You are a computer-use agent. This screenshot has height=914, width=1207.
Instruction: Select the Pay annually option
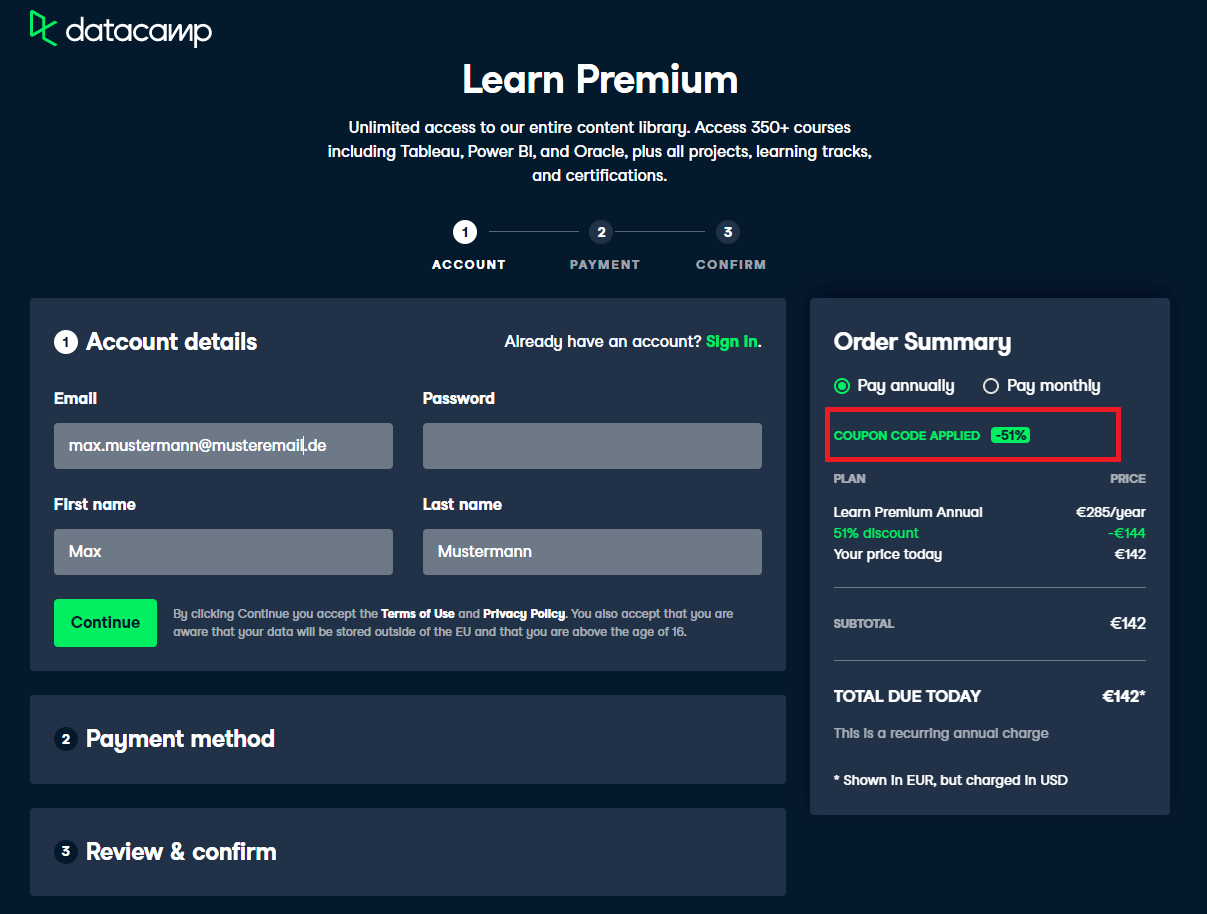pyautogui.click(x=894, y=386)
